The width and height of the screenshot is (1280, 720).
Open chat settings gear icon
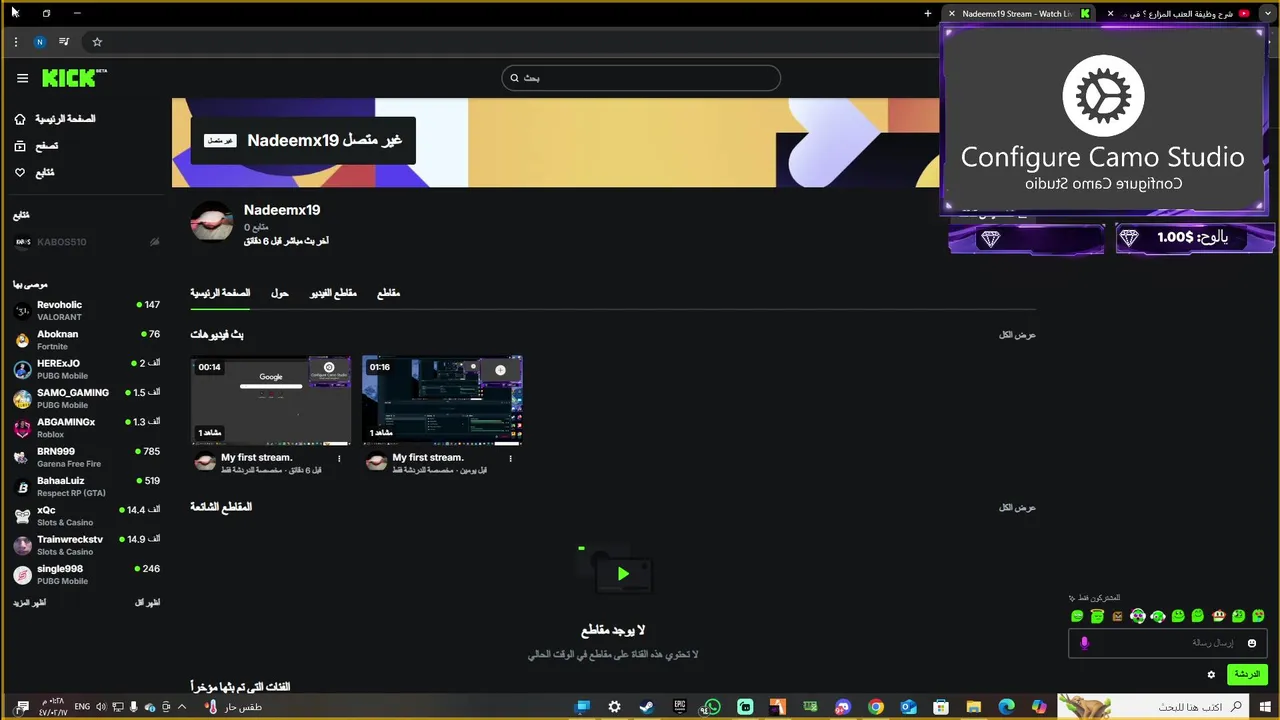[x=1211, y=675]
